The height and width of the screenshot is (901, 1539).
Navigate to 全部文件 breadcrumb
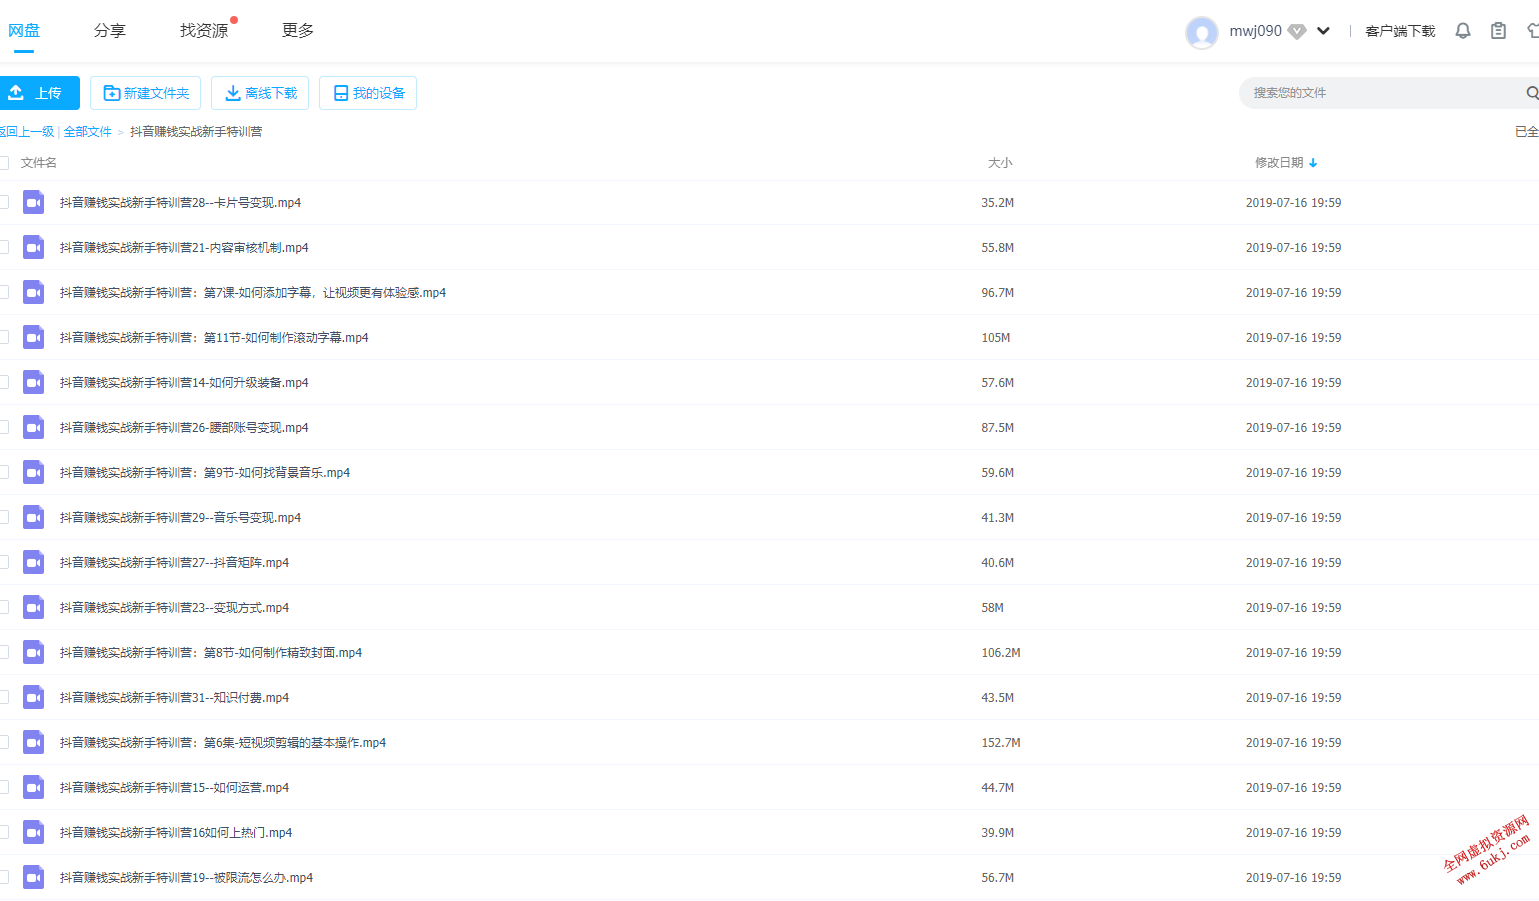pyautogui.click(x=88, y=132)
